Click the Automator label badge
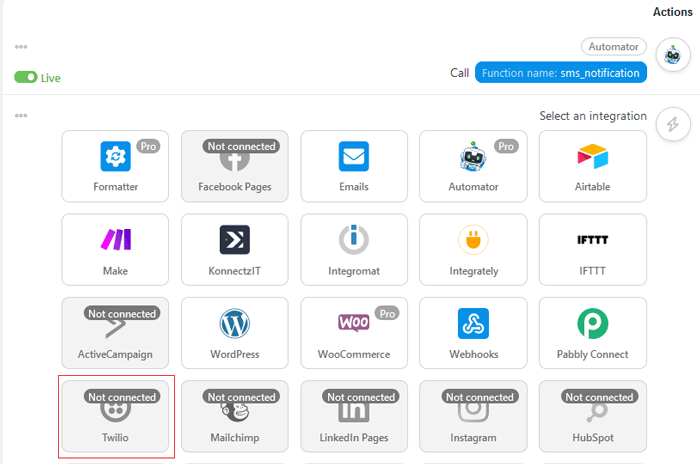700x464 pixels. (x=613, y=46)
